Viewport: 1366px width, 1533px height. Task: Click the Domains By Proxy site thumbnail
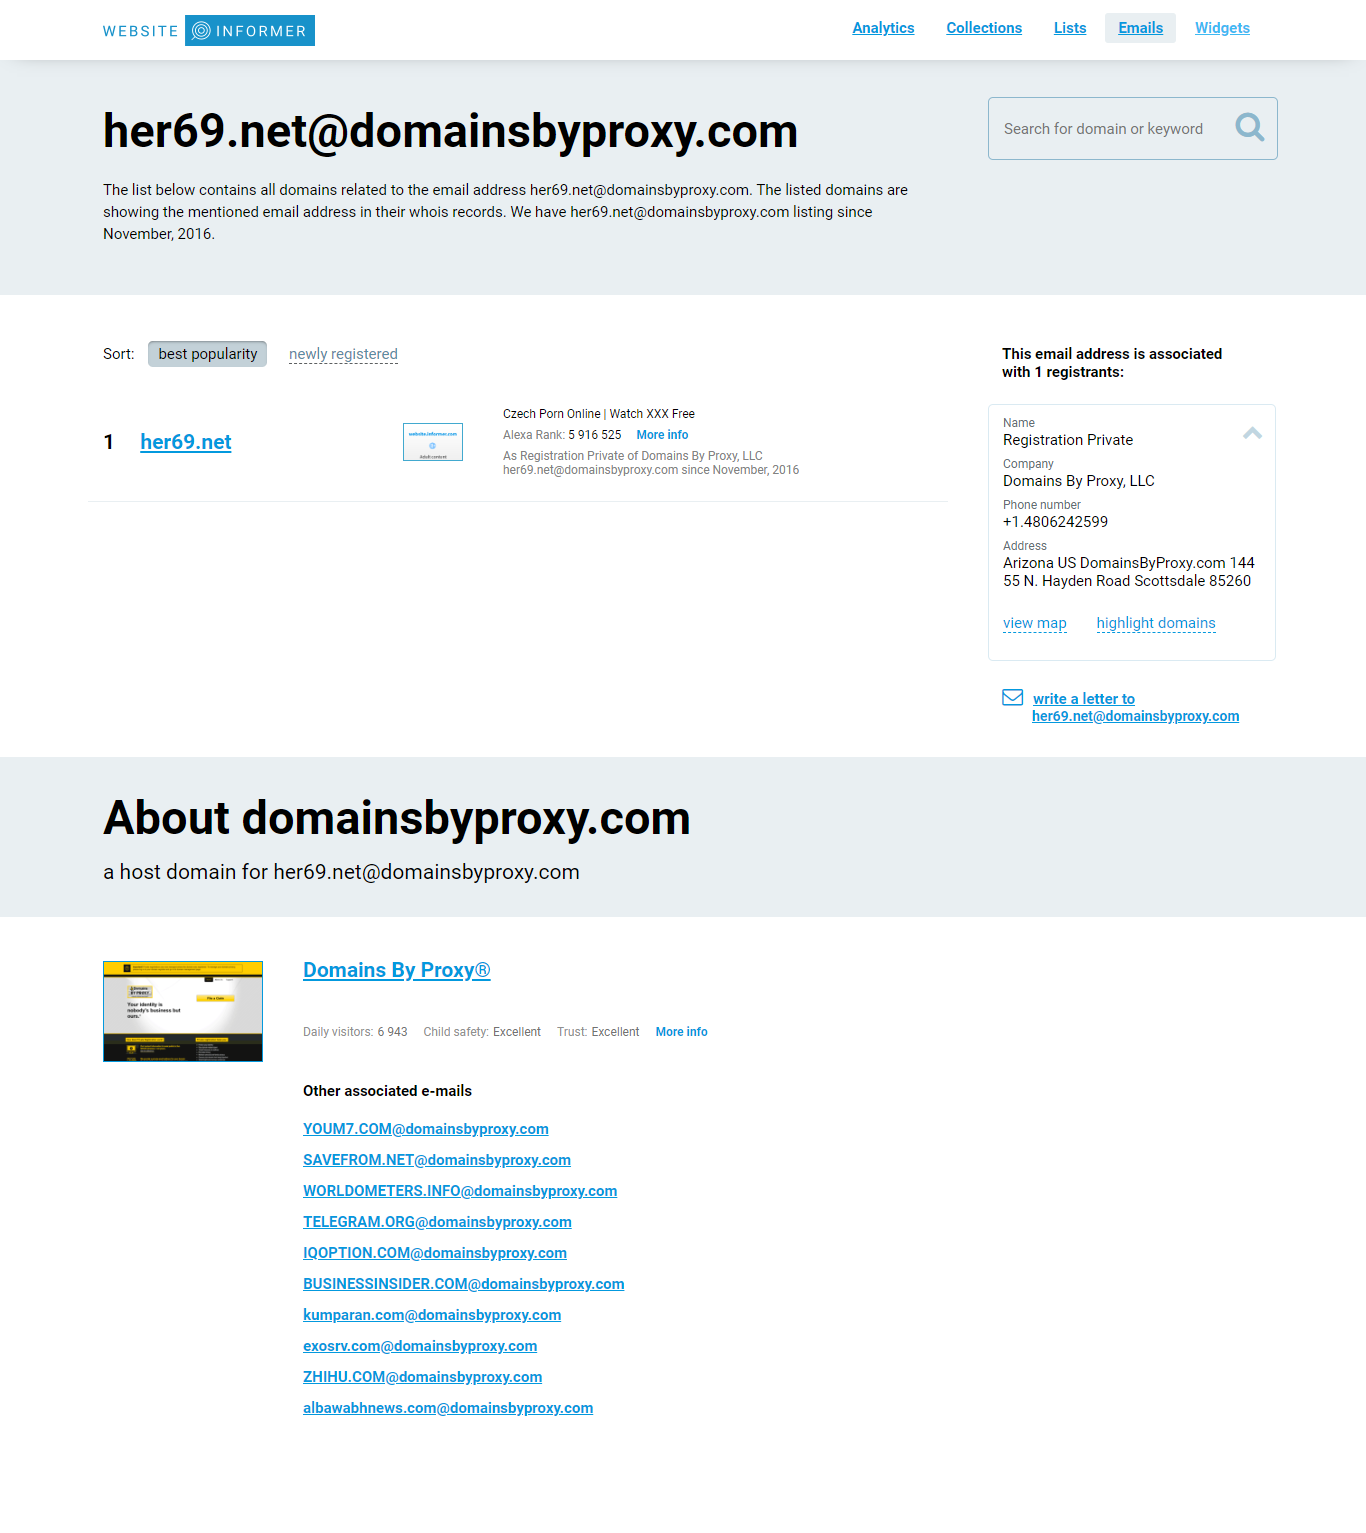[183, 1011]
